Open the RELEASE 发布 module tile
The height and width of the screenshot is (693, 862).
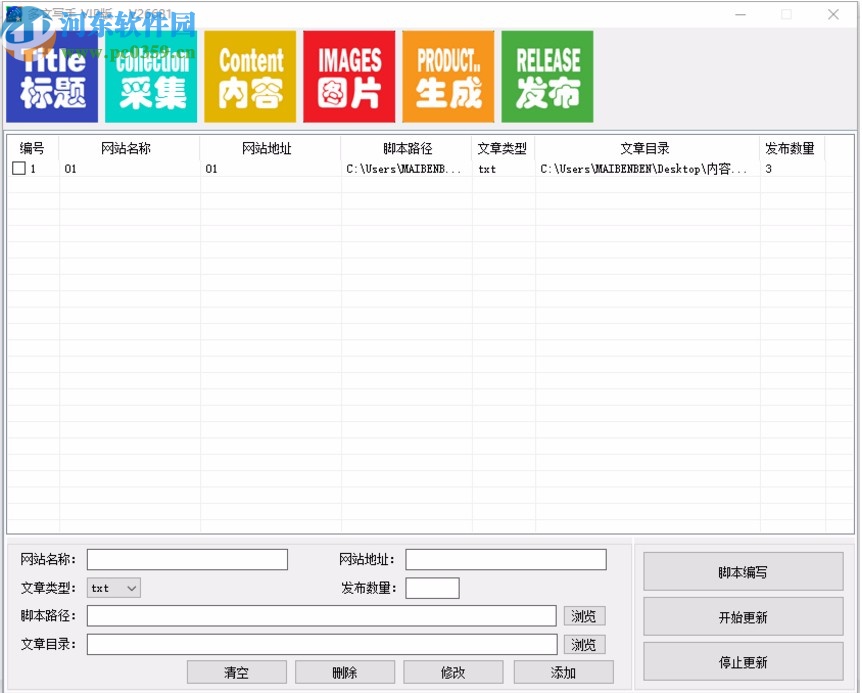click(547, 77)
